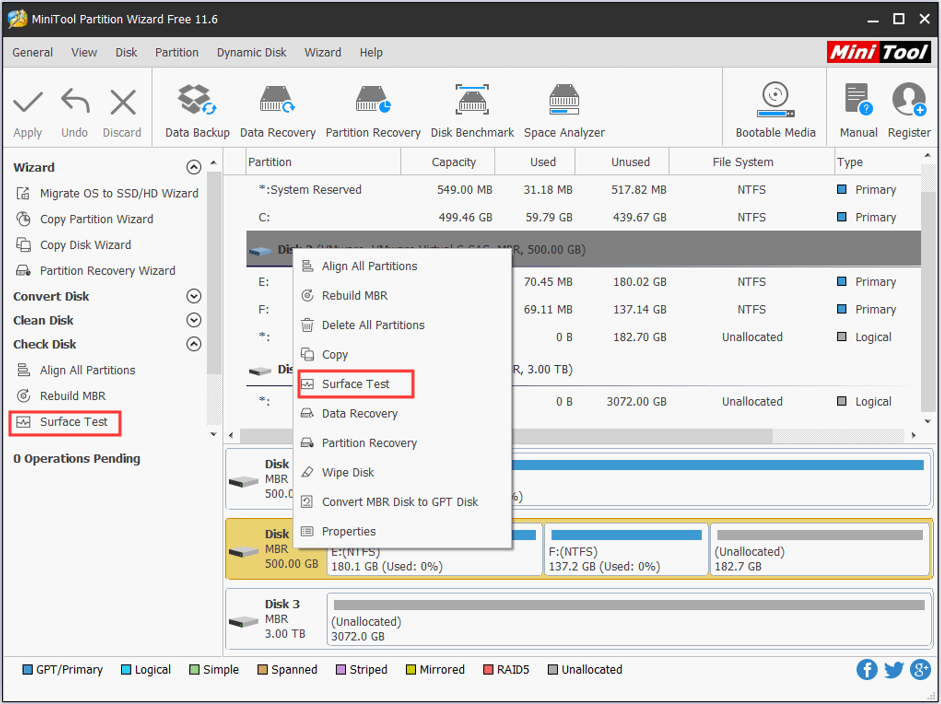
Task: Click the Register icon
Action: click(x=909, y=100)
